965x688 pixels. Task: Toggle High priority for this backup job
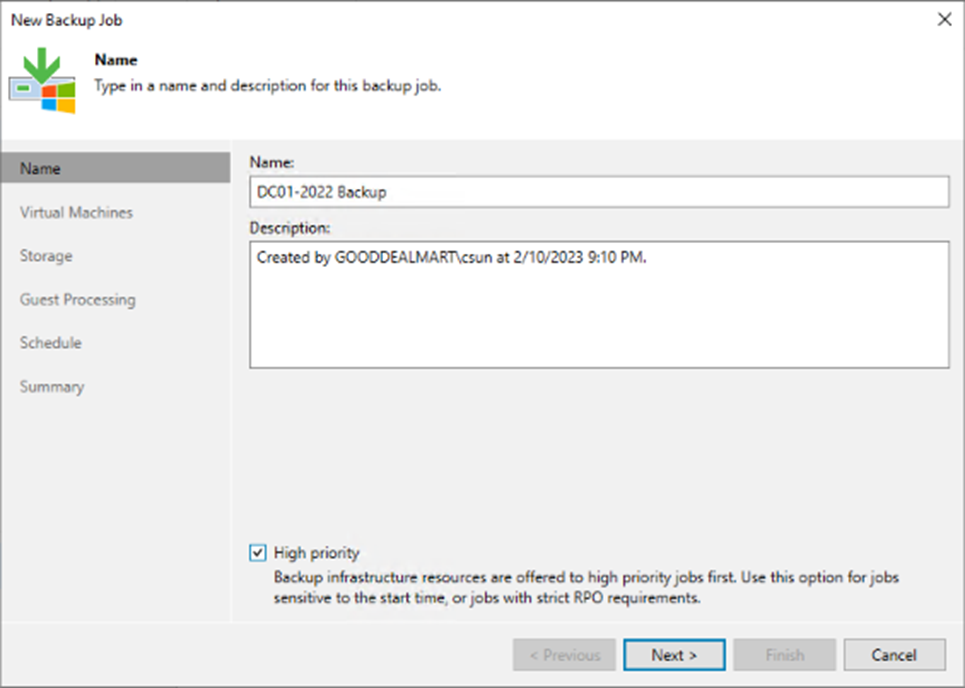coord(258,552)
